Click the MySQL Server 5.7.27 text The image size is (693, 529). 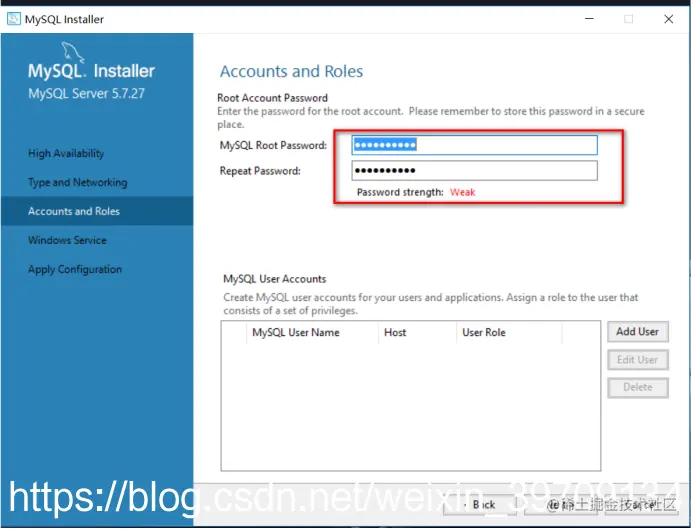pos(87,94)
